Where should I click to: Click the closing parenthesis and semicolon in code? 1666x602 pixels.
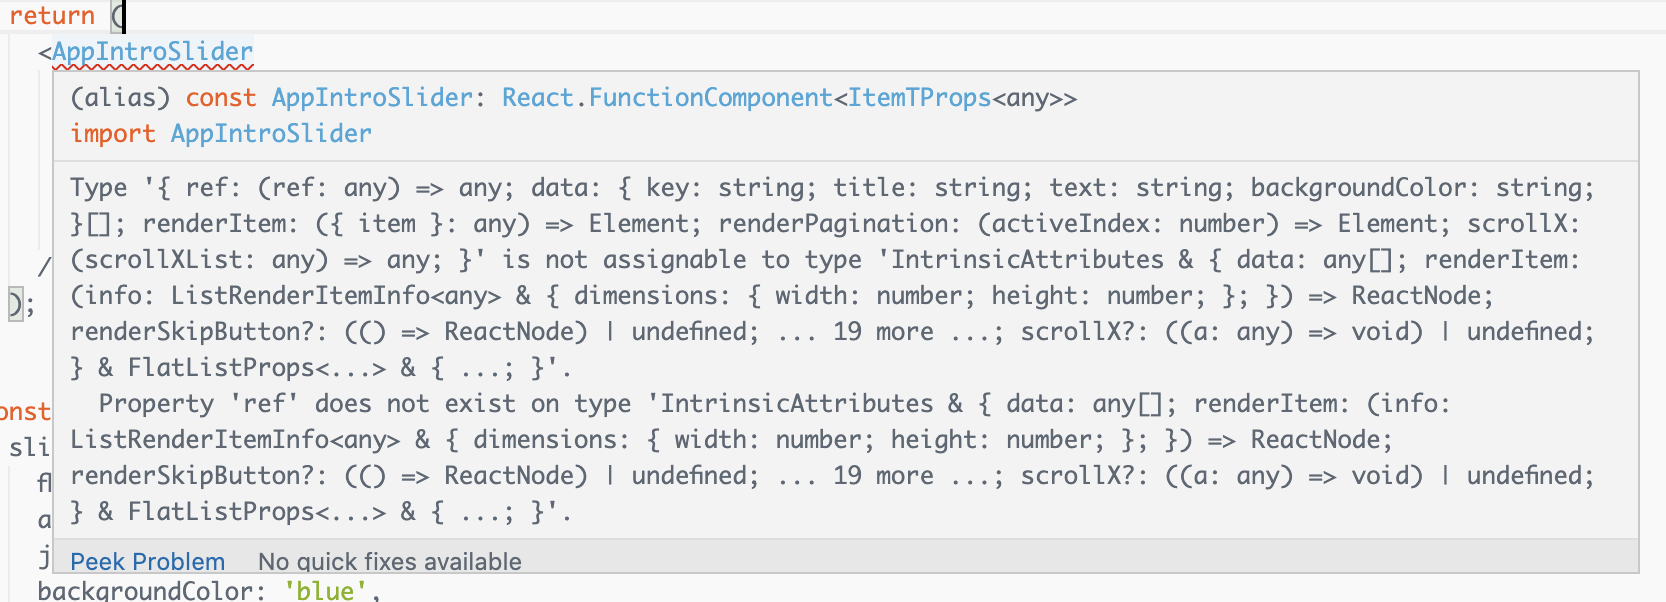(20, 304)
